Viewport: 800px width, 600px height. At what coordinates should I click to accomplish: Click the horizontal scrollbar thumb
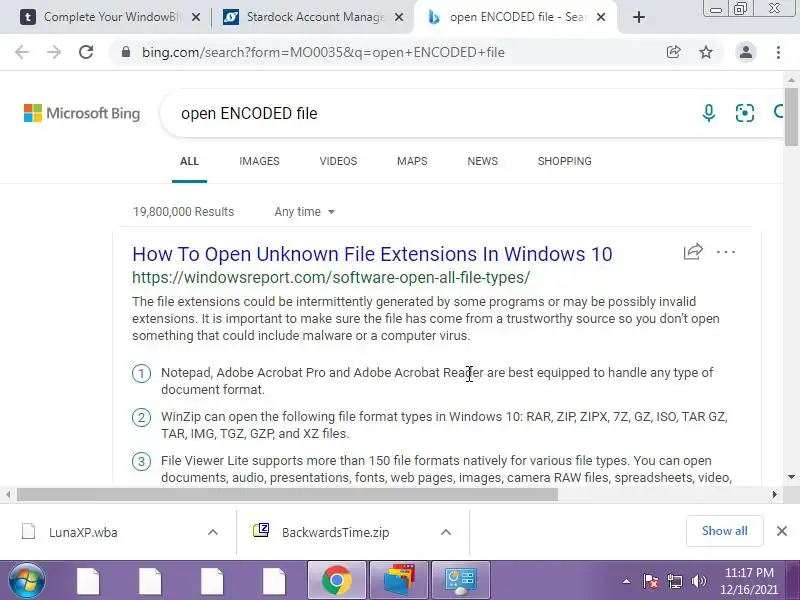coord(287,494)
